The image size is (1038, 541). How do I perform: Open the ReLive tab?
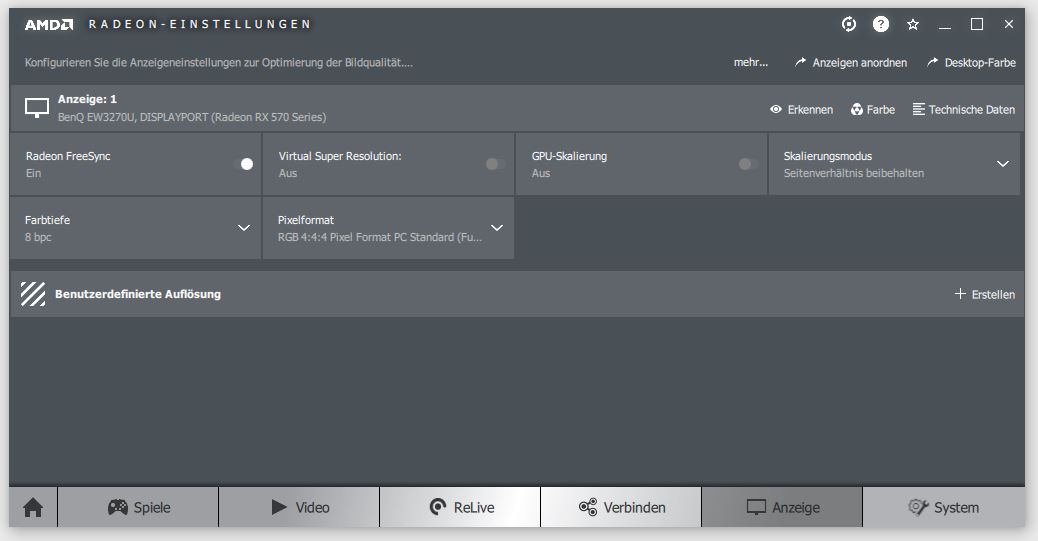click(460, 507)
